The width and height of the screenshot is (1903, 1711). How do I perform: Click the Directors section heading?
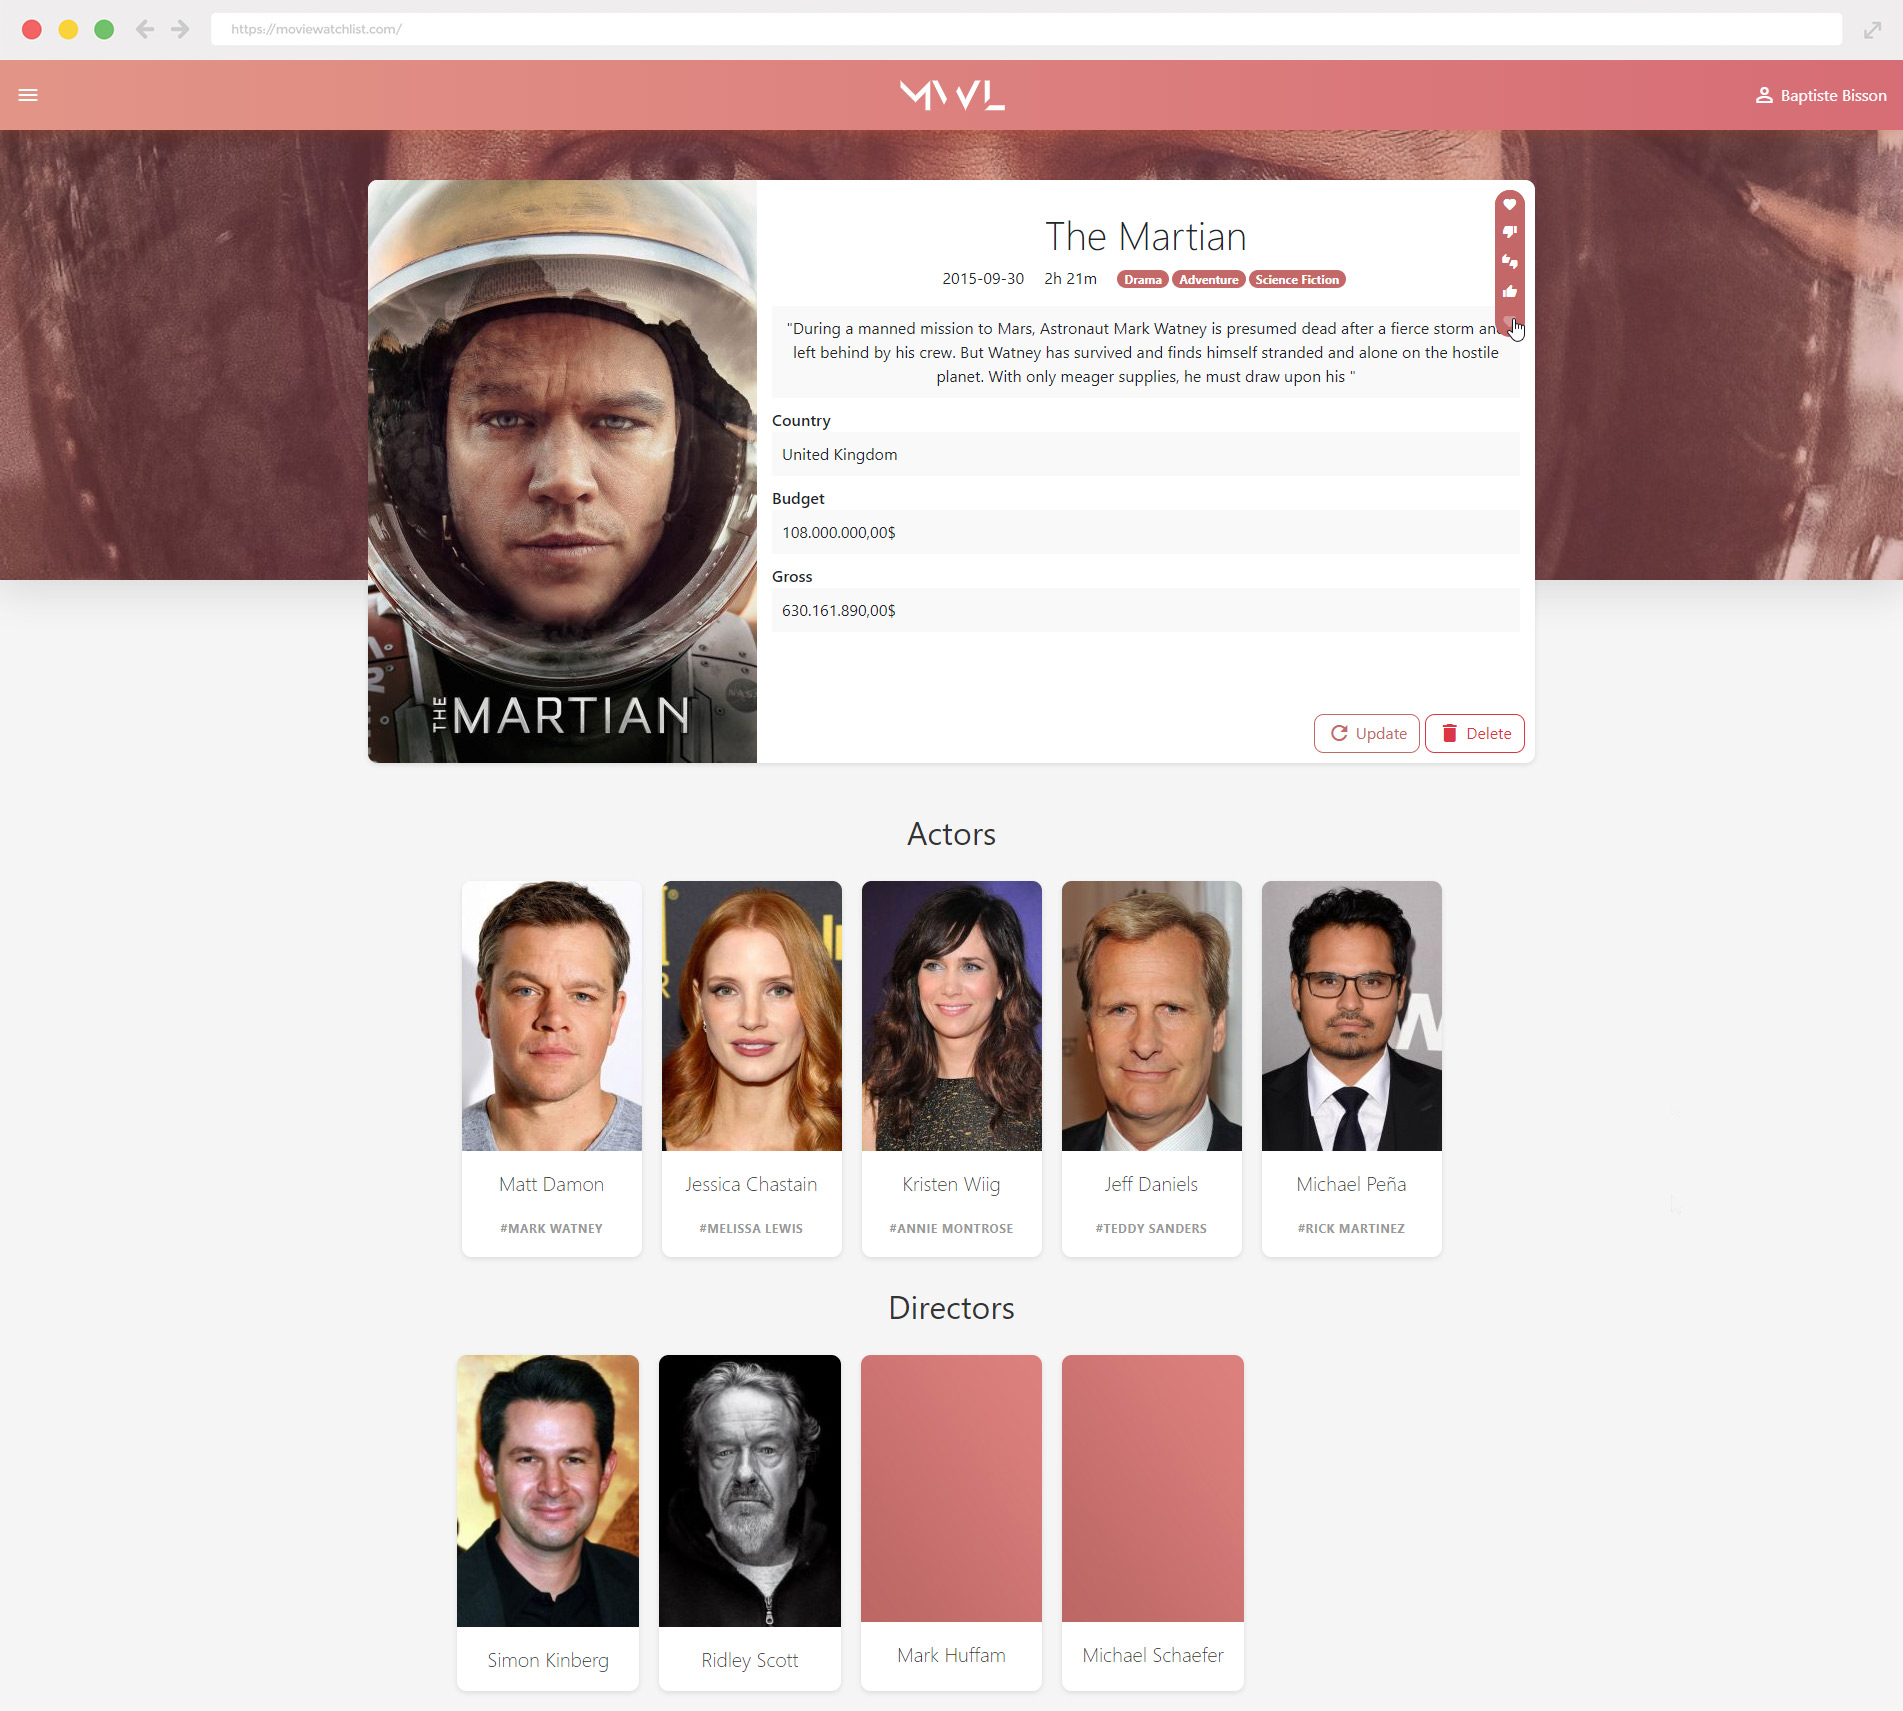(x=951, y=1308)
